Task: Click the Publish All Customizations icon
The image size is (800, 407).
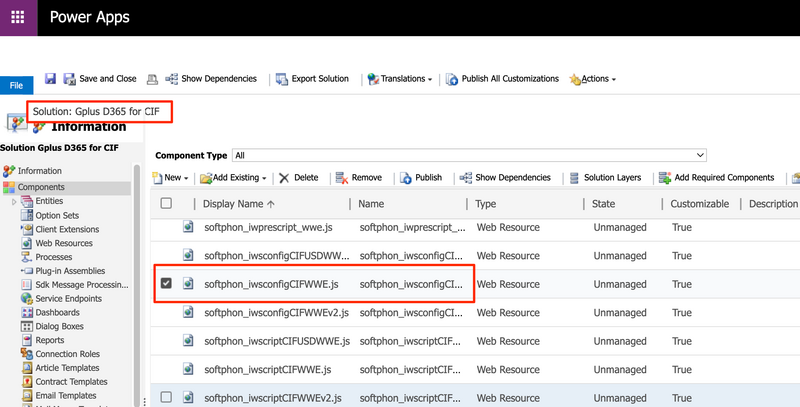Action: tap(452, 79)
